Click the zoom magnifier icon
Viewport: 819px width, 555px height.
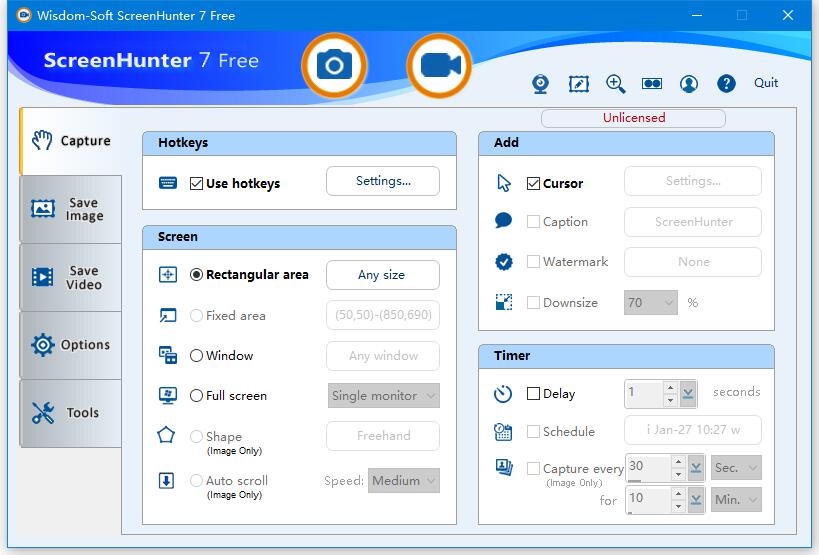615,84
